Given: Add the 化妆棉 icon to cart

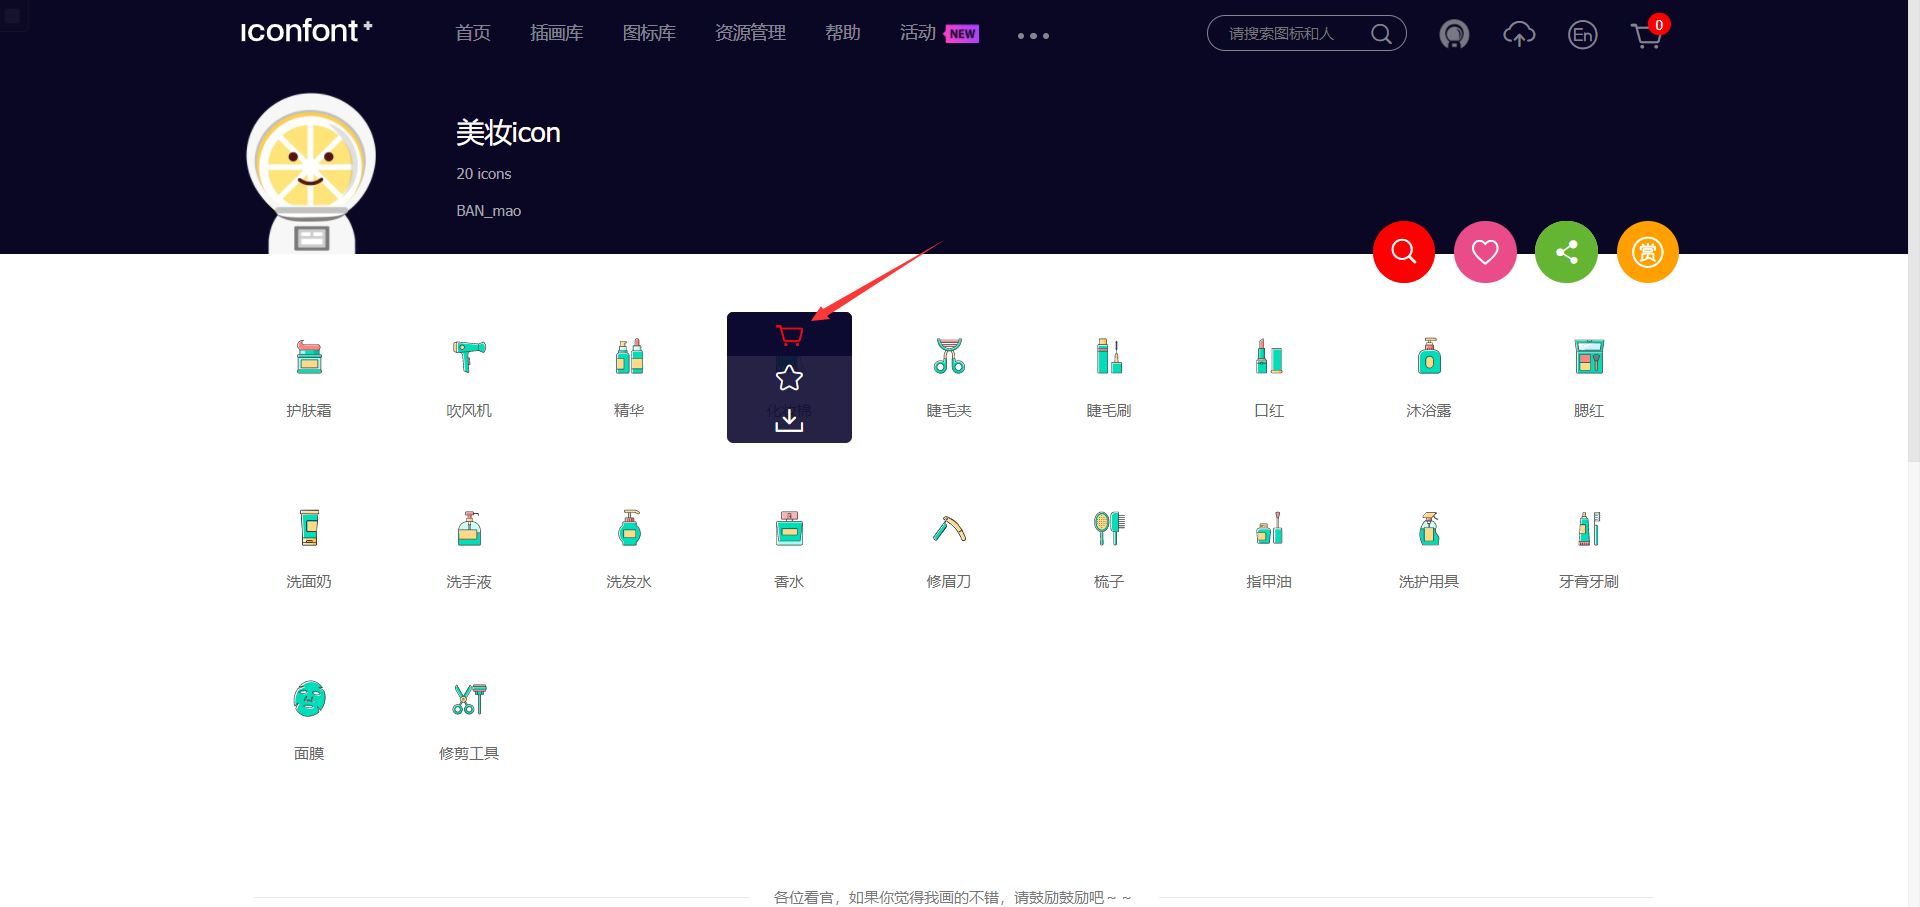Looking at the screenshot, I should tap(789, 336).
